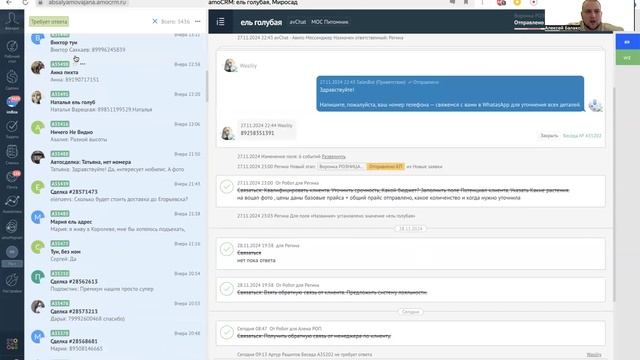640x360 pixels.
Task: Open the Туи, без ком conversation
Action: point(116,251)
